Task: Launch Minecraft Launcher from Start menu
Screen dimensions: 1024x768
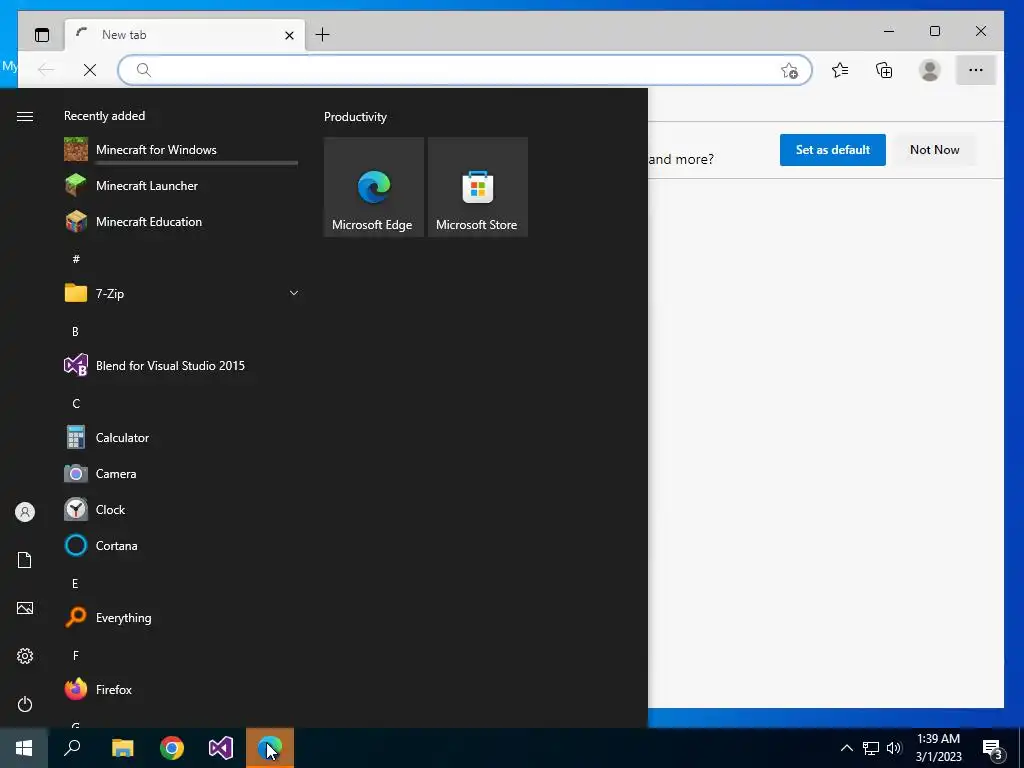Action: [181, 185]
